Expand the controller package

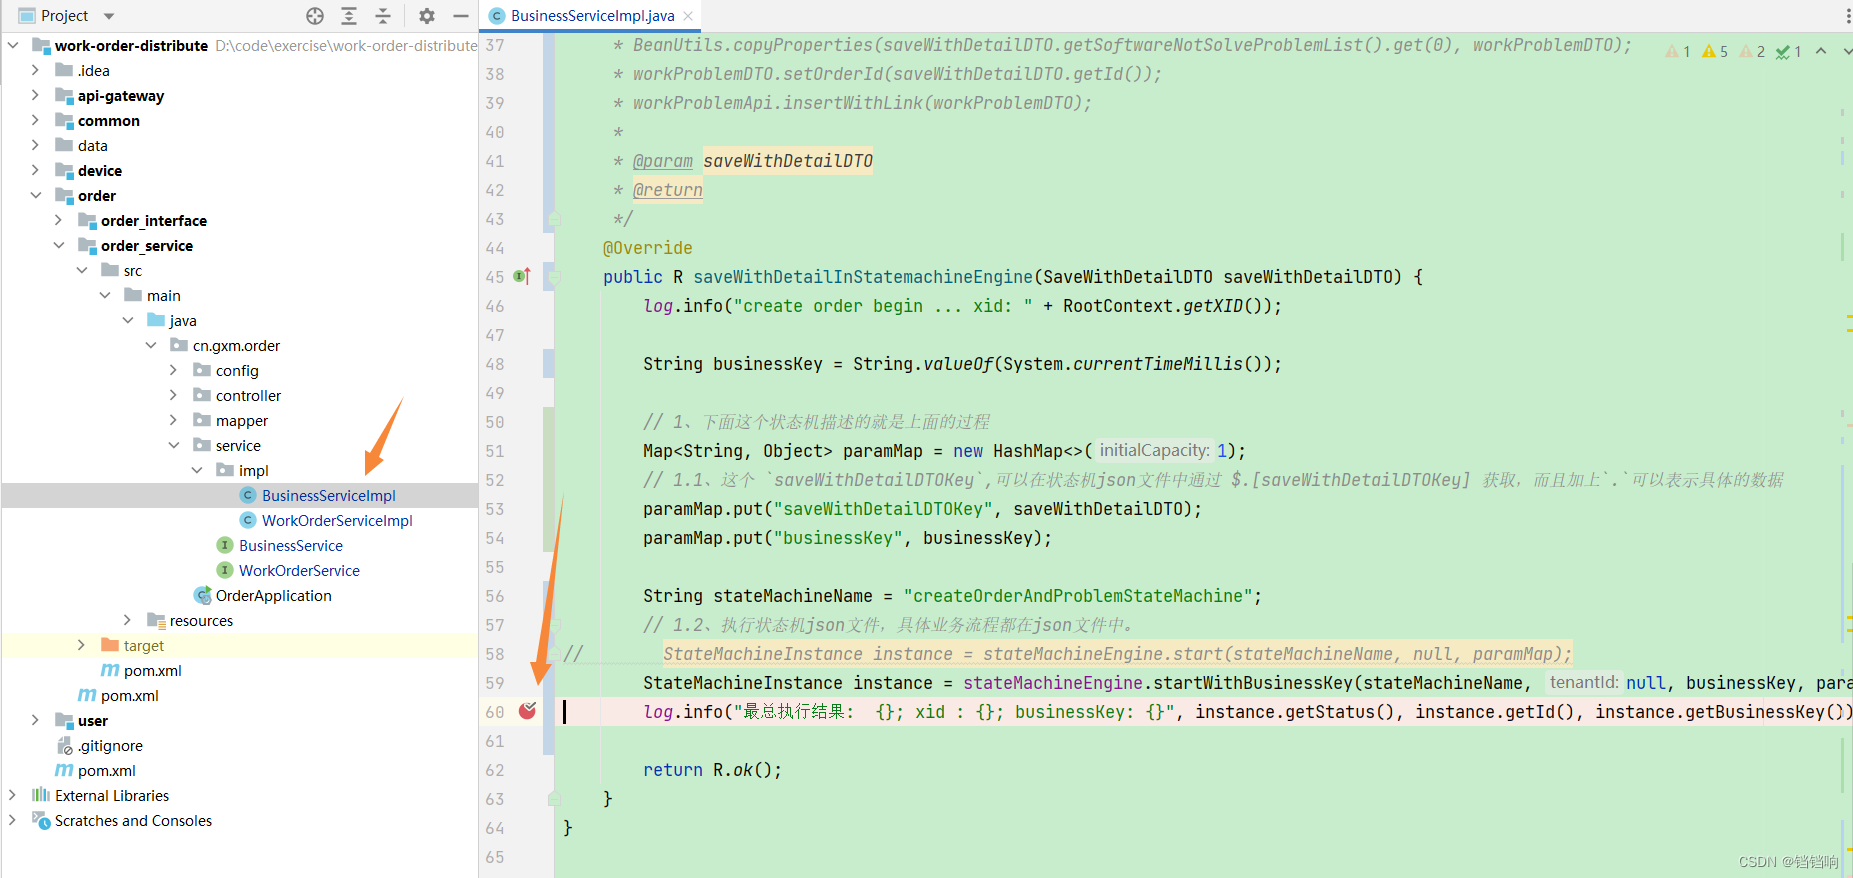coord(174,395)
